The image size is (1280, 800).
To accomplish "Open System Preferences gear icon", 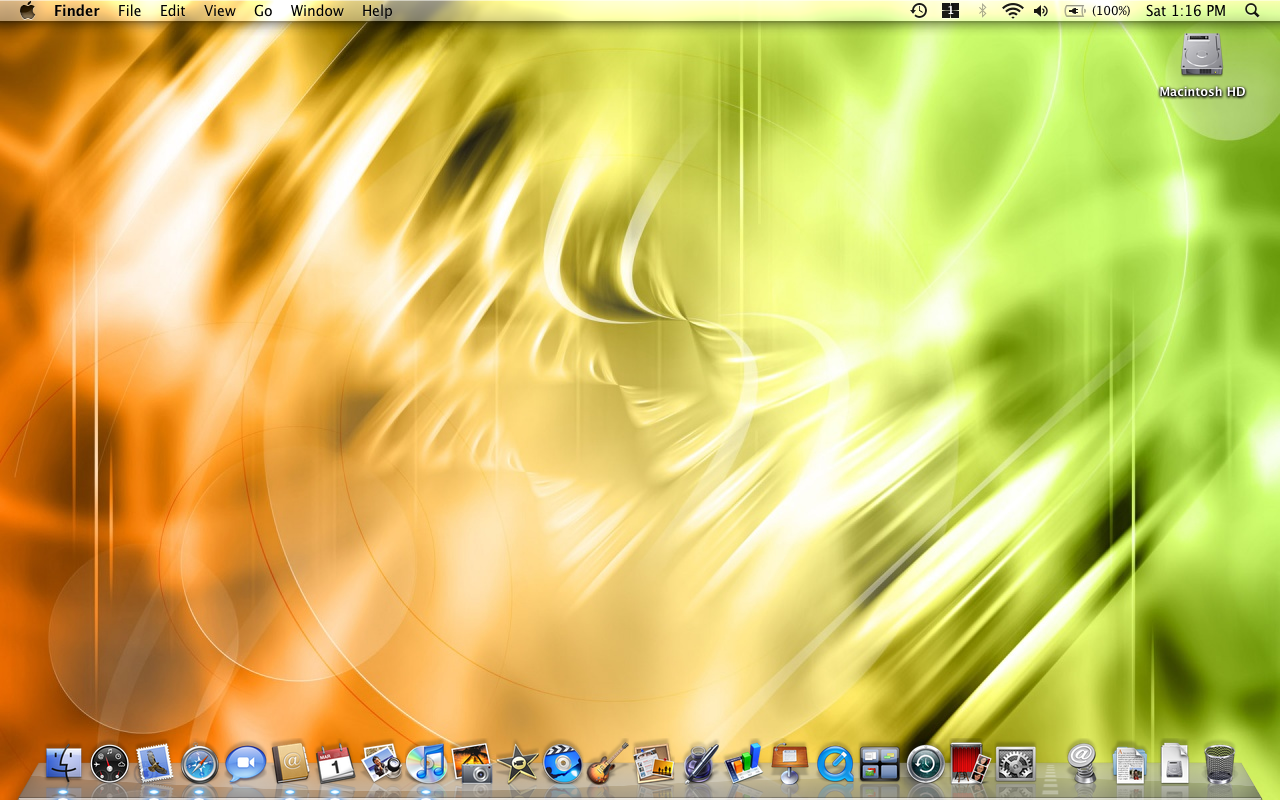I will (x=1016, y=765).
